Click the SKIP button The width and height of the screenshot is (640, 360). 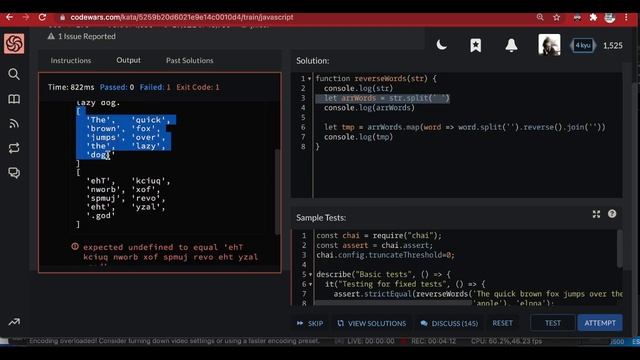tap(310, 323)
